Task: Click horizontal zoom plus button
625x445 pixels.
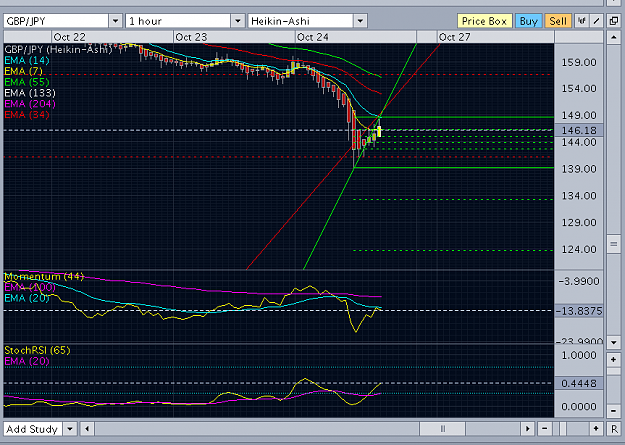Action: coord(596,429)
